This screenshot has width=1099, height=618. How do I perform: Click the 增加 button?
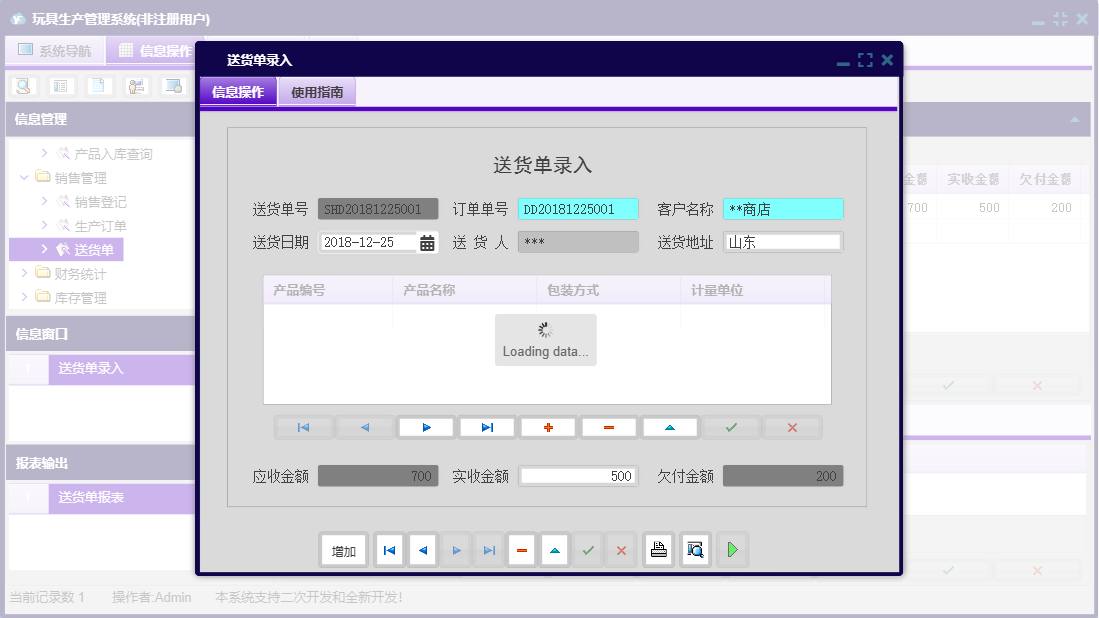(x=343, y=549)
